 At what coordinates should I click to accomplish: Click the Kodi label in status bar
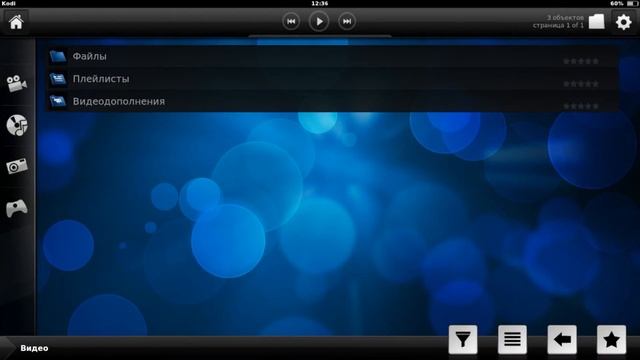[9, 3]
